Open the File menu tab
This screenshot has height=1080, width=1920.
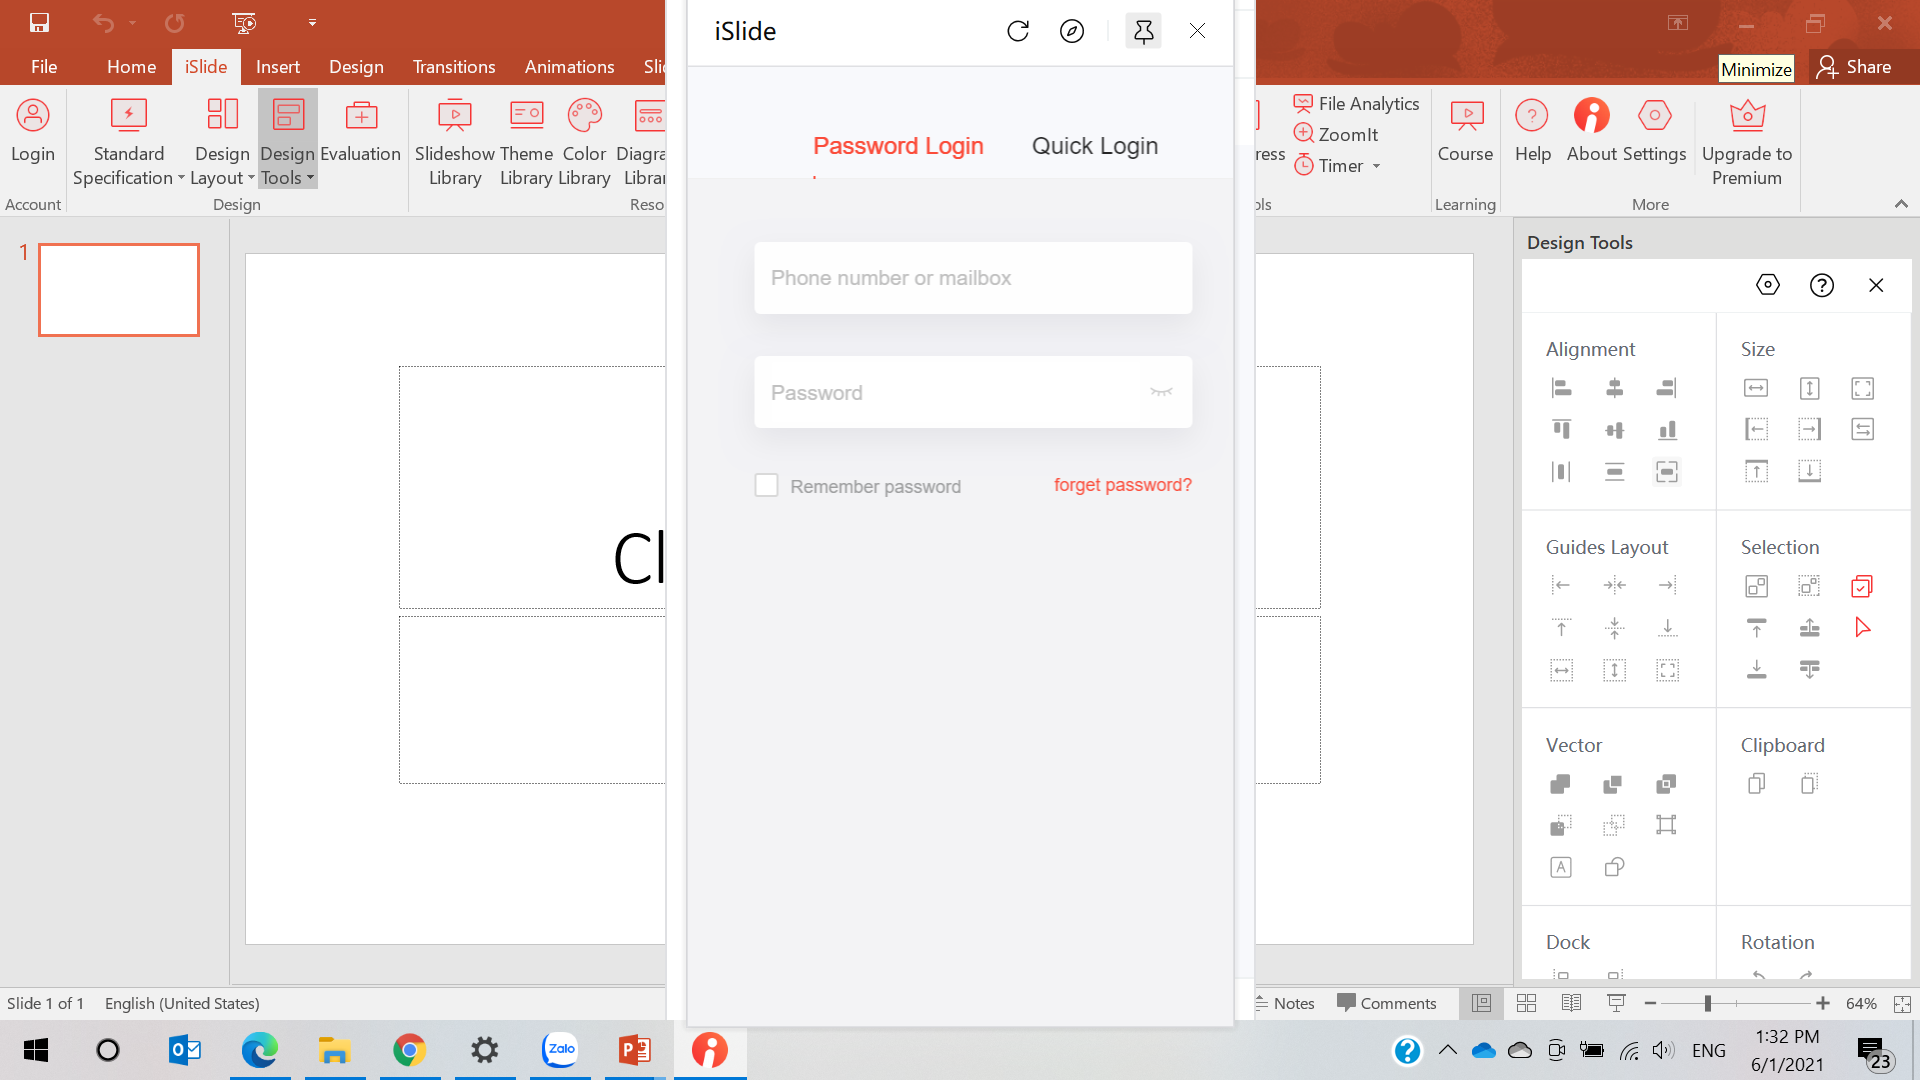point(44,67)
